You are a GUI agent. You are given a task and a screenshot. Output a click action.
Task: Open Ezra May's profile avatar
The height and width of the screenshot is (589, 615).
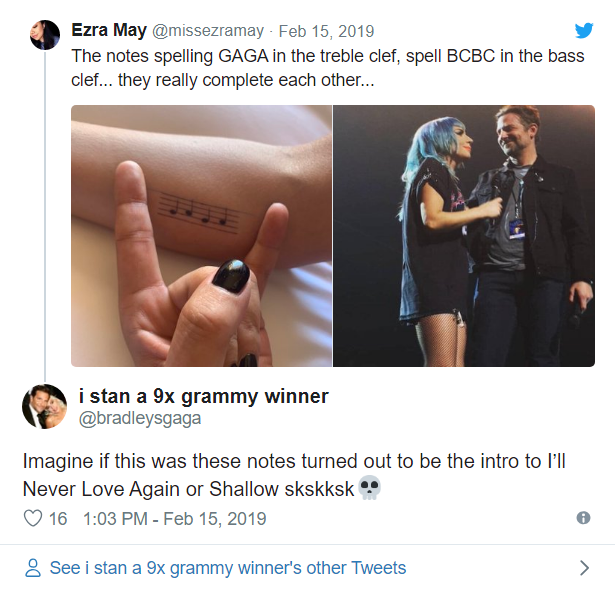(45, 34)
